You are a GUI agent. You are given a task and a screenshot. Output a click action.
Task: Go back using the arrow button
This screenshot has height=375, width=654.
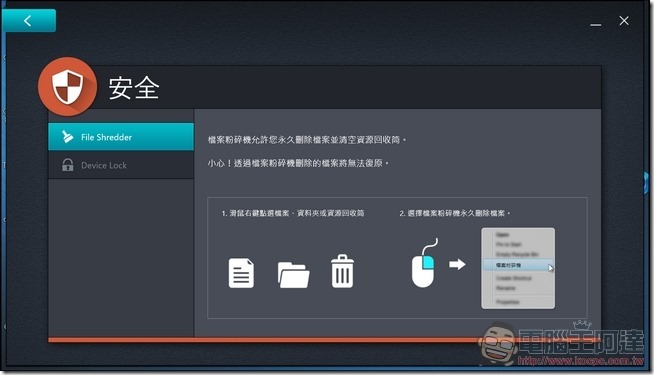click(29, 20)
